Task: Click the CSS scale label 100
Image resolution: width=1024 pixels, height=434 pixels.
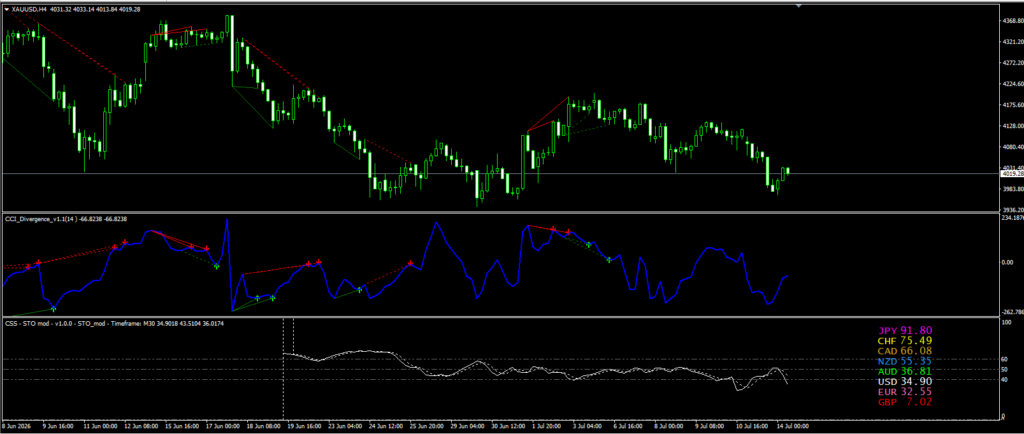Action: tap(1006, 323)
